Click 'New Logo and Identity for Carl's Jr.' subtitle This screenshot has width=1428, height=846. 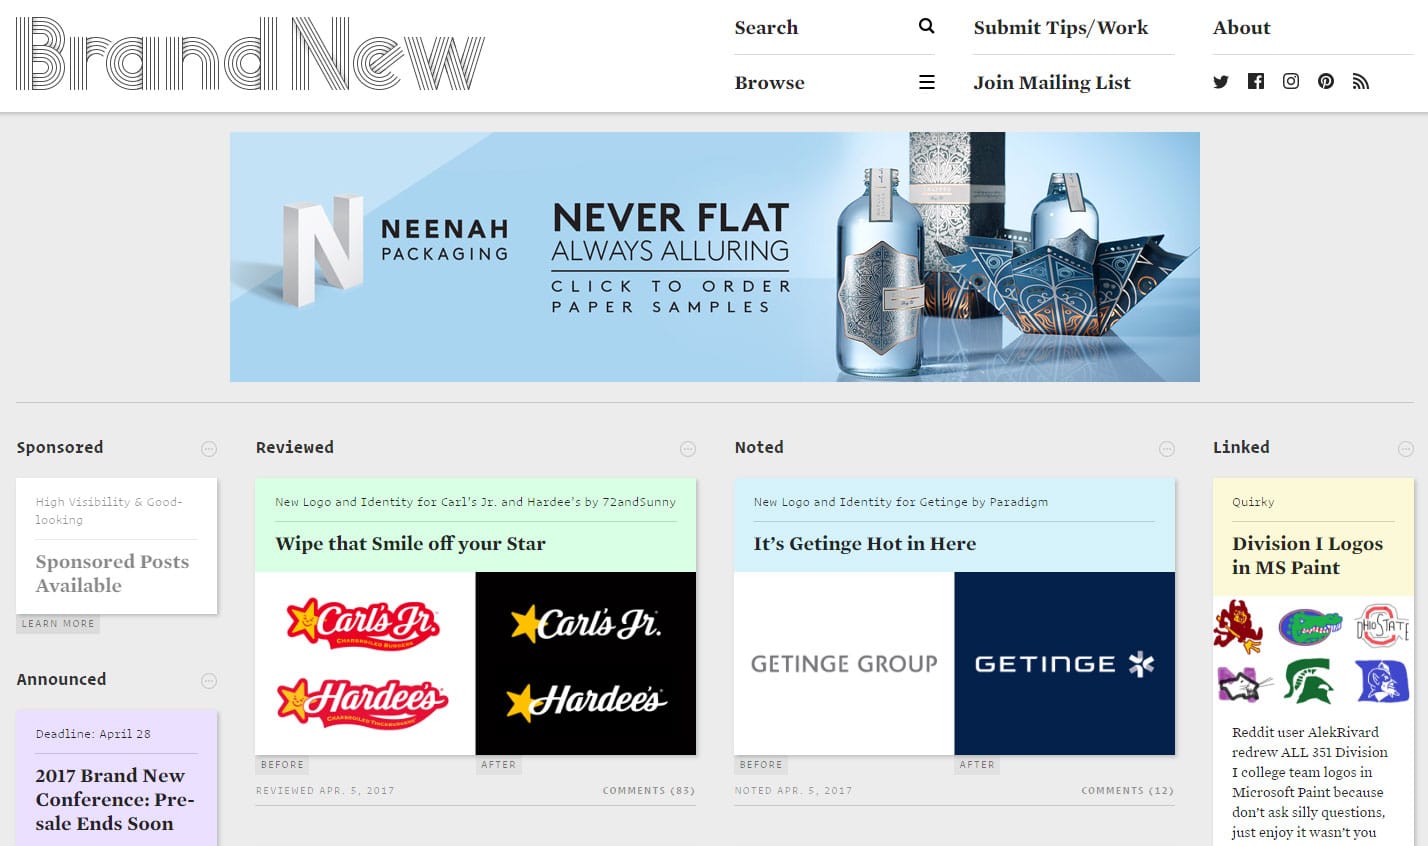tap(476, 502)
